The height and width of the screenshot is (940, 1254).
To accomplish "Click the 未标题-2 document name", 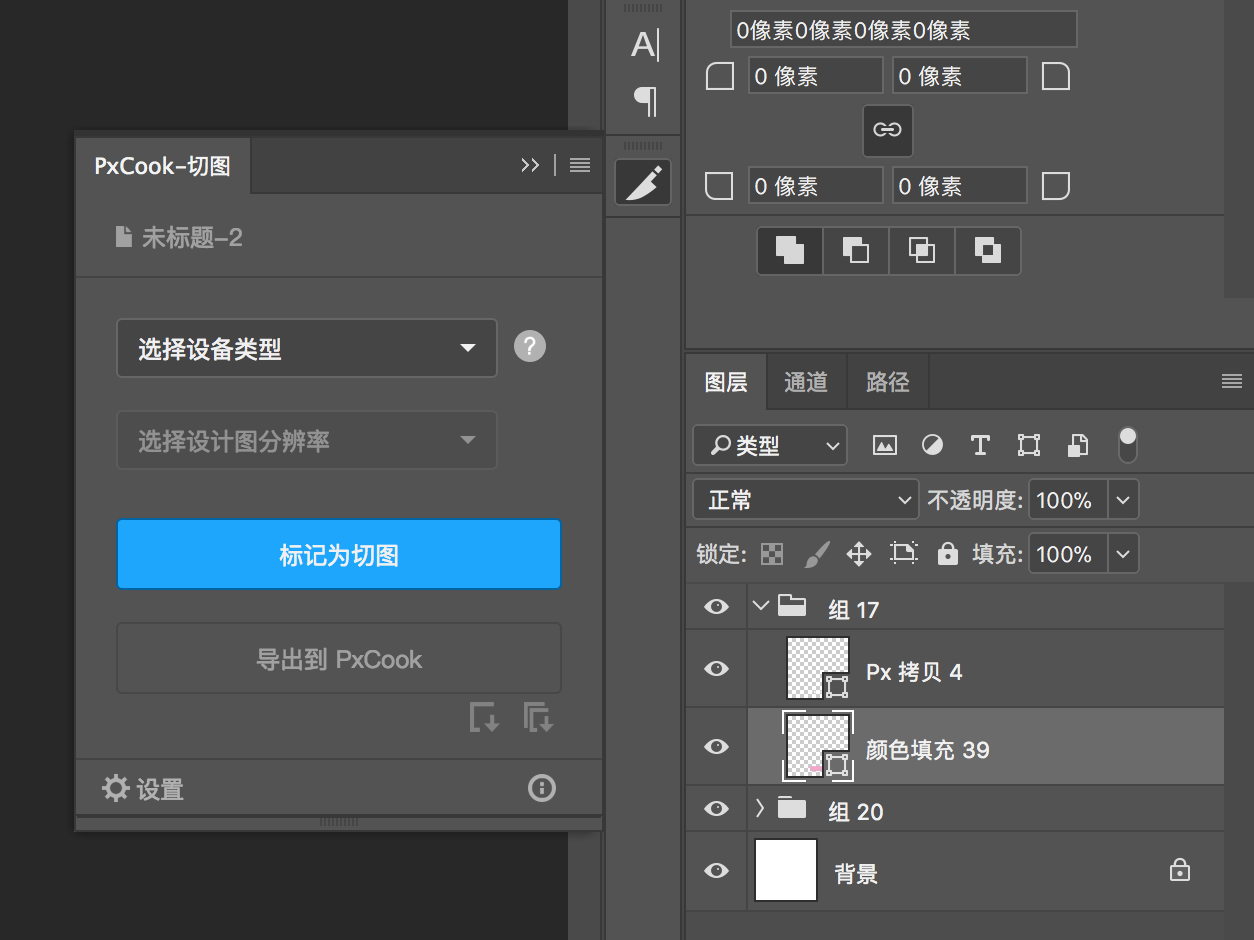I will [192, 237].
